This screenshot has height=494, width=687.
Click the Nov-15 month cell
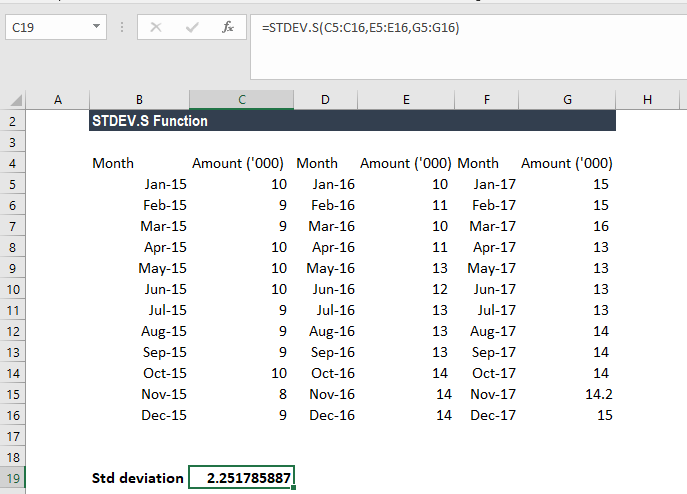coord(139,394)
